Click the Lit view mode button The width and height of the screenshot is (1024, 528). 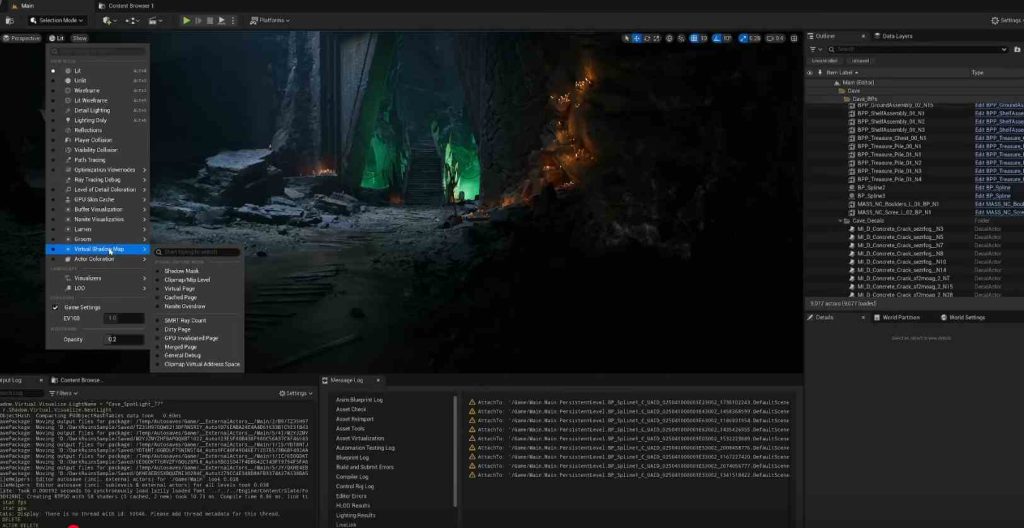pyautogui.click(x=57, y=39)
